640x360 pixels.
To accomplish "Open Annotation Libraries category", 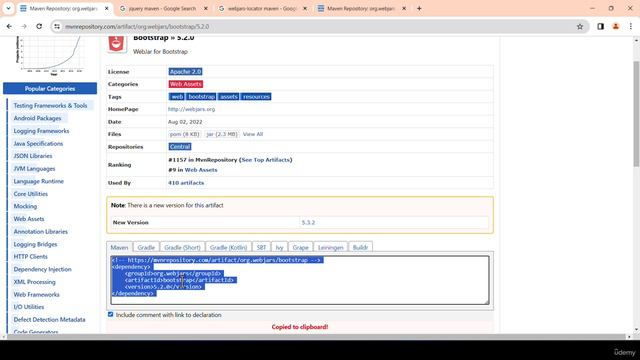I will click(40, 231).
